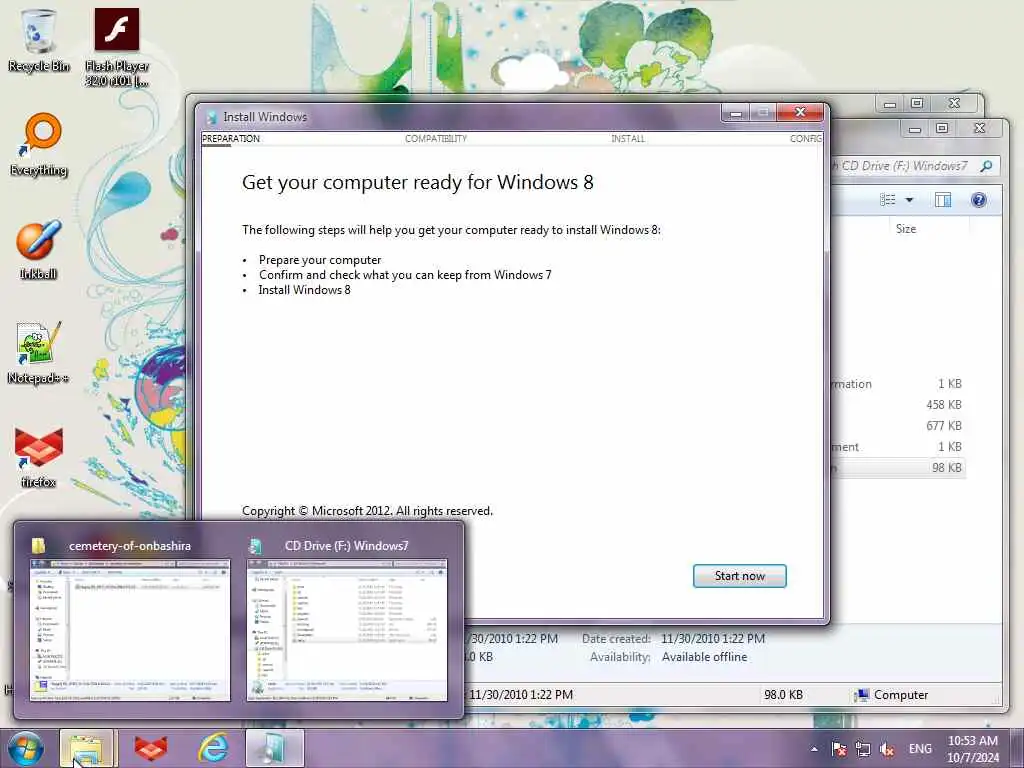
Task: Click the INSTALL step label in installer
Action: 628,138
